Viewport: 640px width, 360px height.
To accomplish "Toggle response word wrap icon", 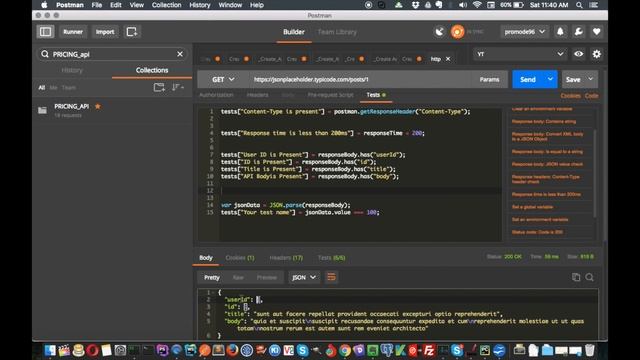I will pos(331,277).
